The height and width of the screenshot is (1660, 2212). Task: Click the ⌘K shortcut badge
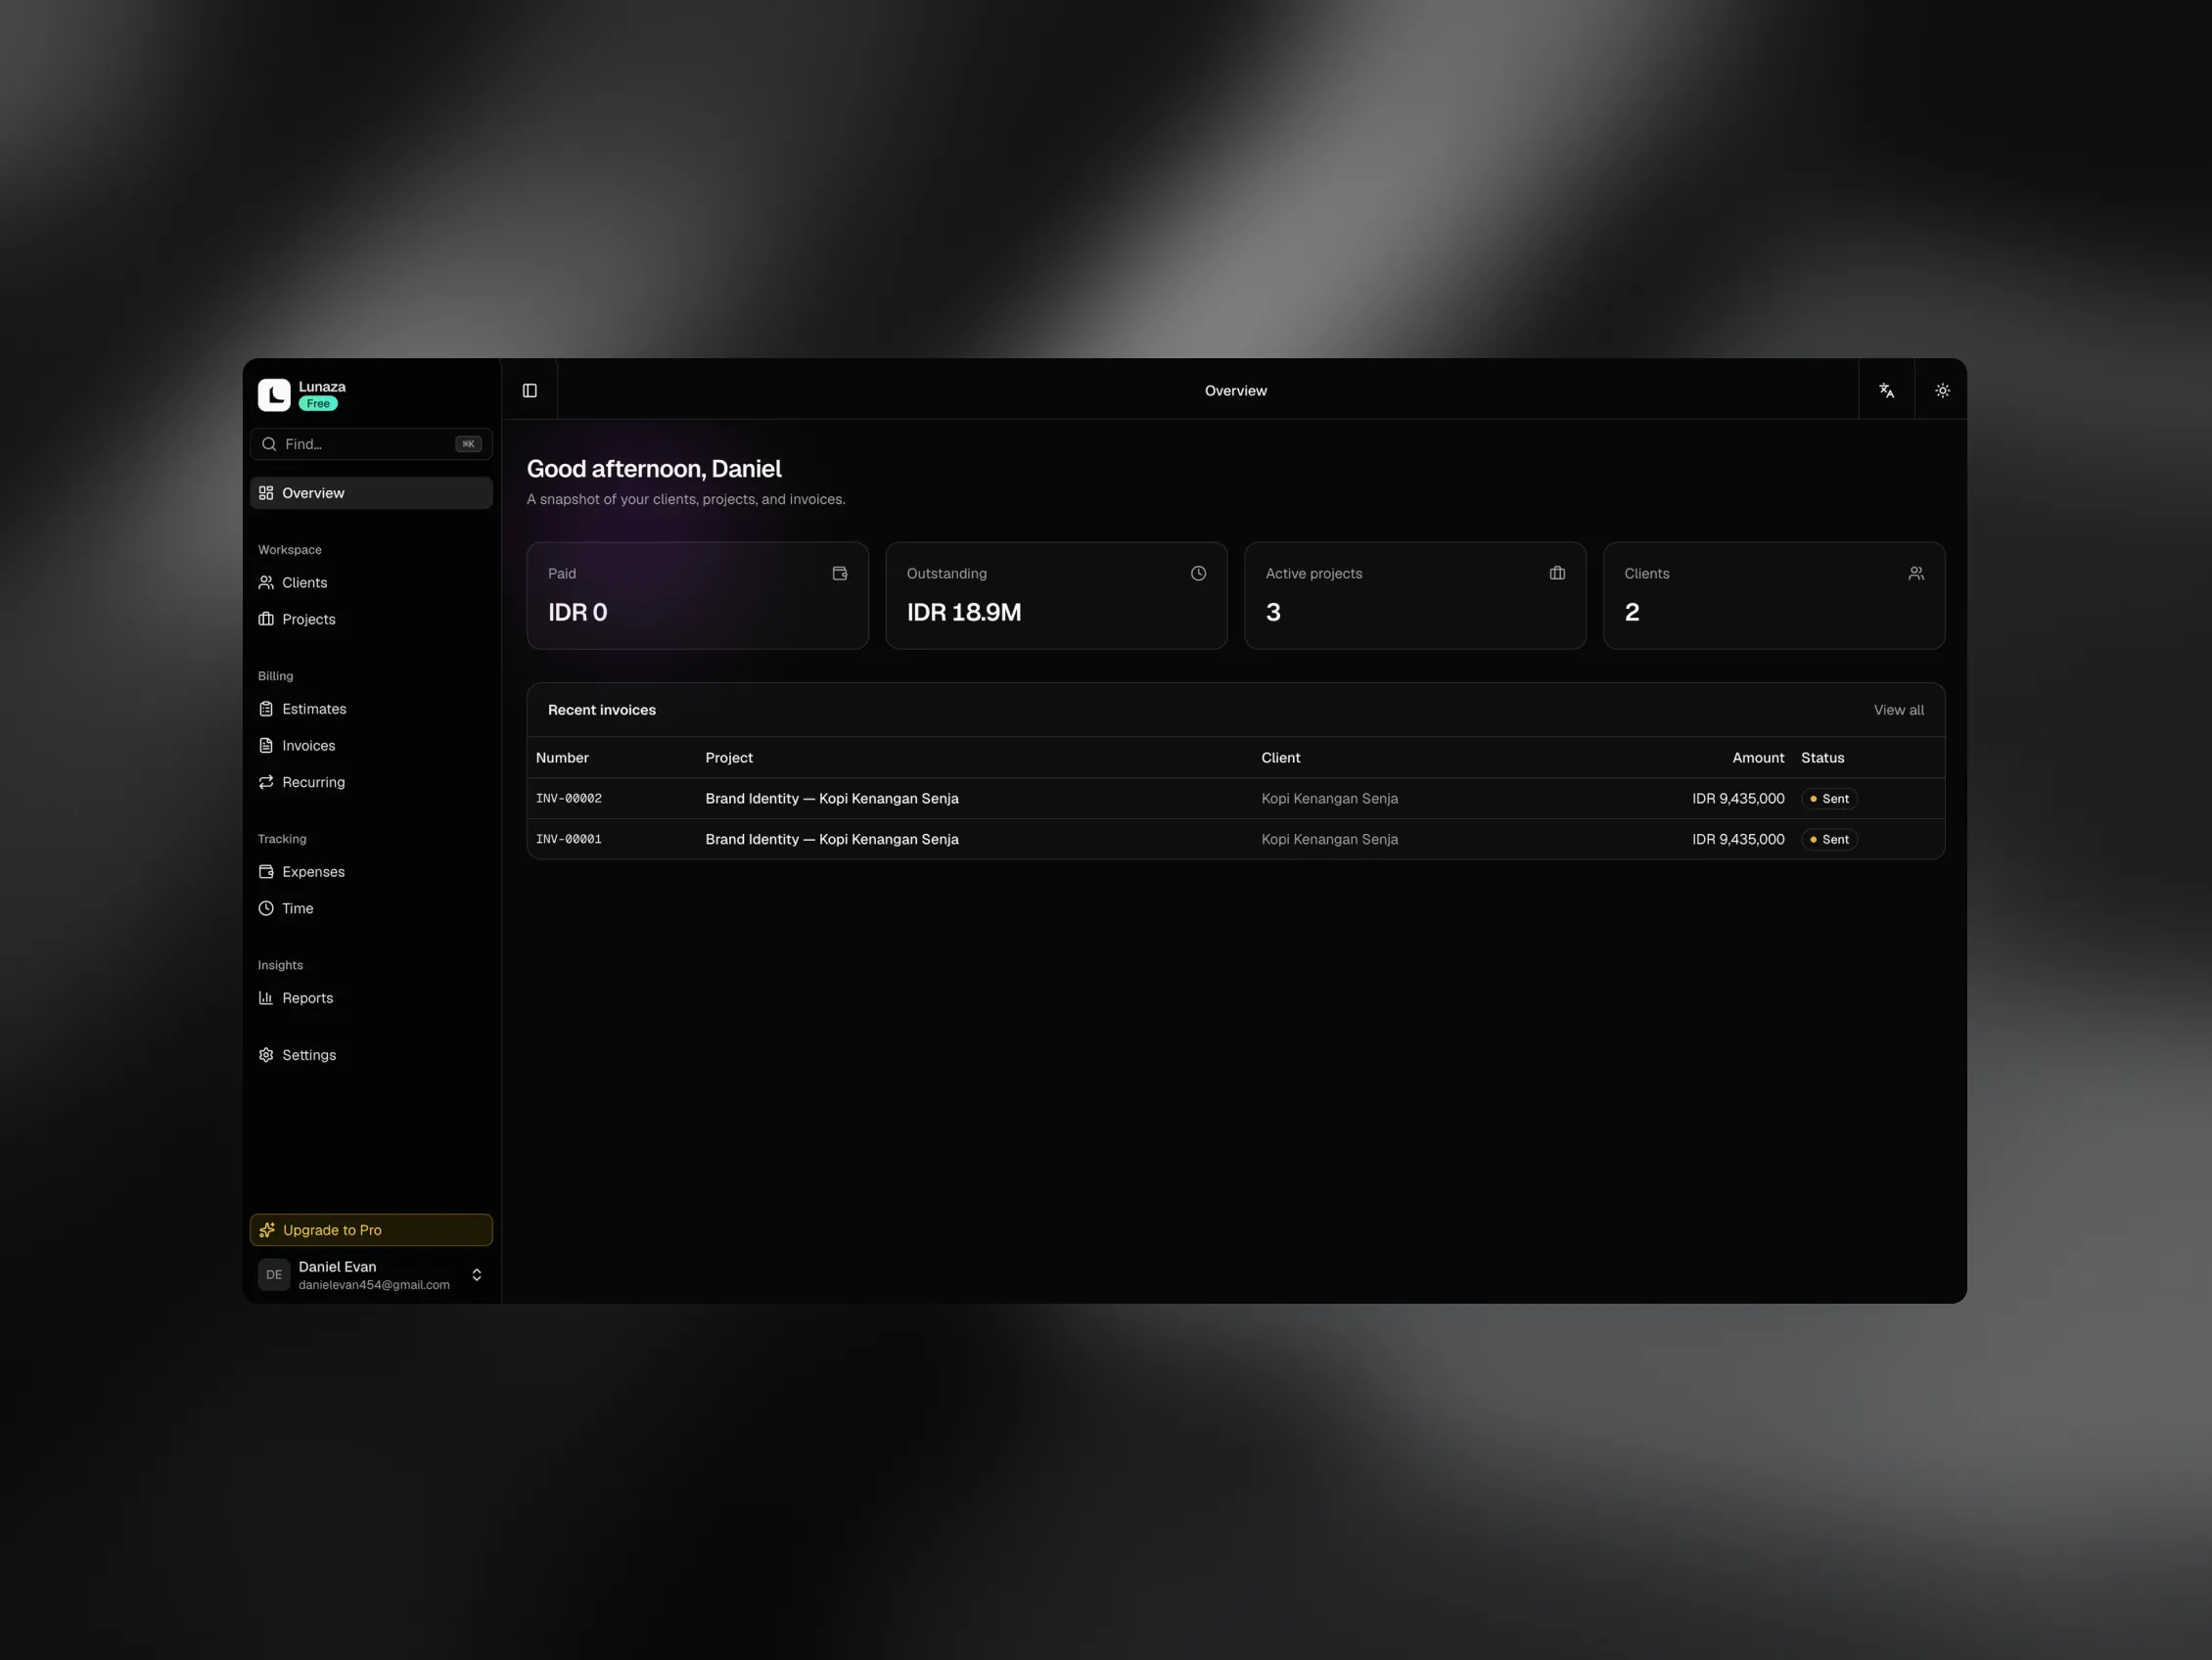pyautogui.click(x=468, y=444)
